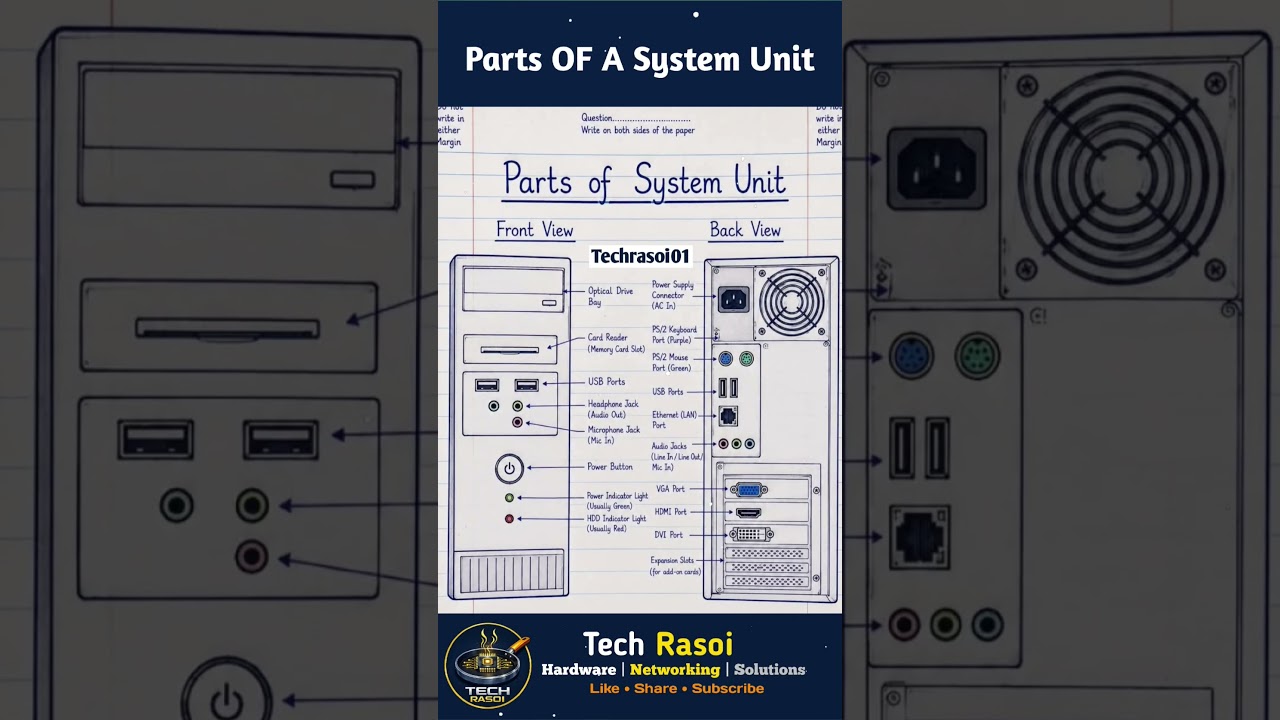Click the blue VGA connector in the Back View

749,490
